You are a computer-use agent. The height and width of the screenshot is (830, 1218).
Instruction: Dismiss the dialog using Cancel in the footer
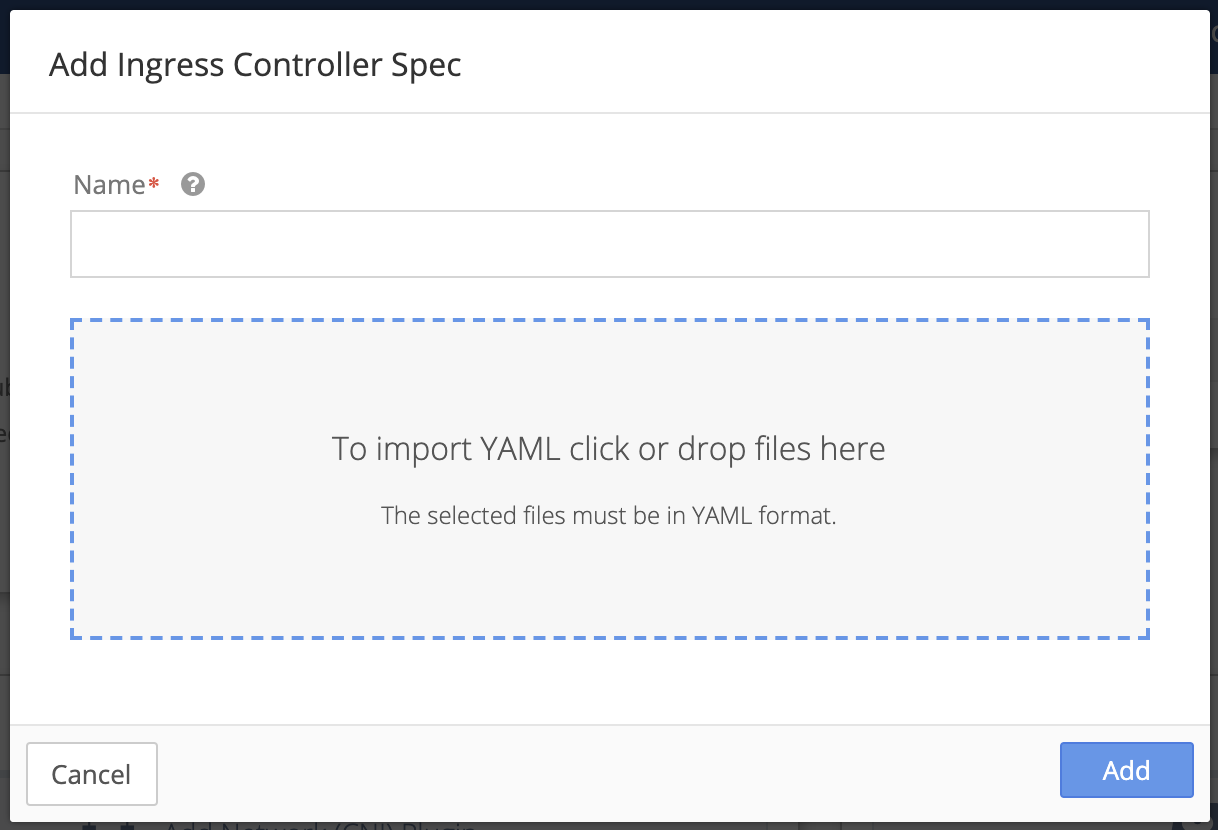(92, 774)
